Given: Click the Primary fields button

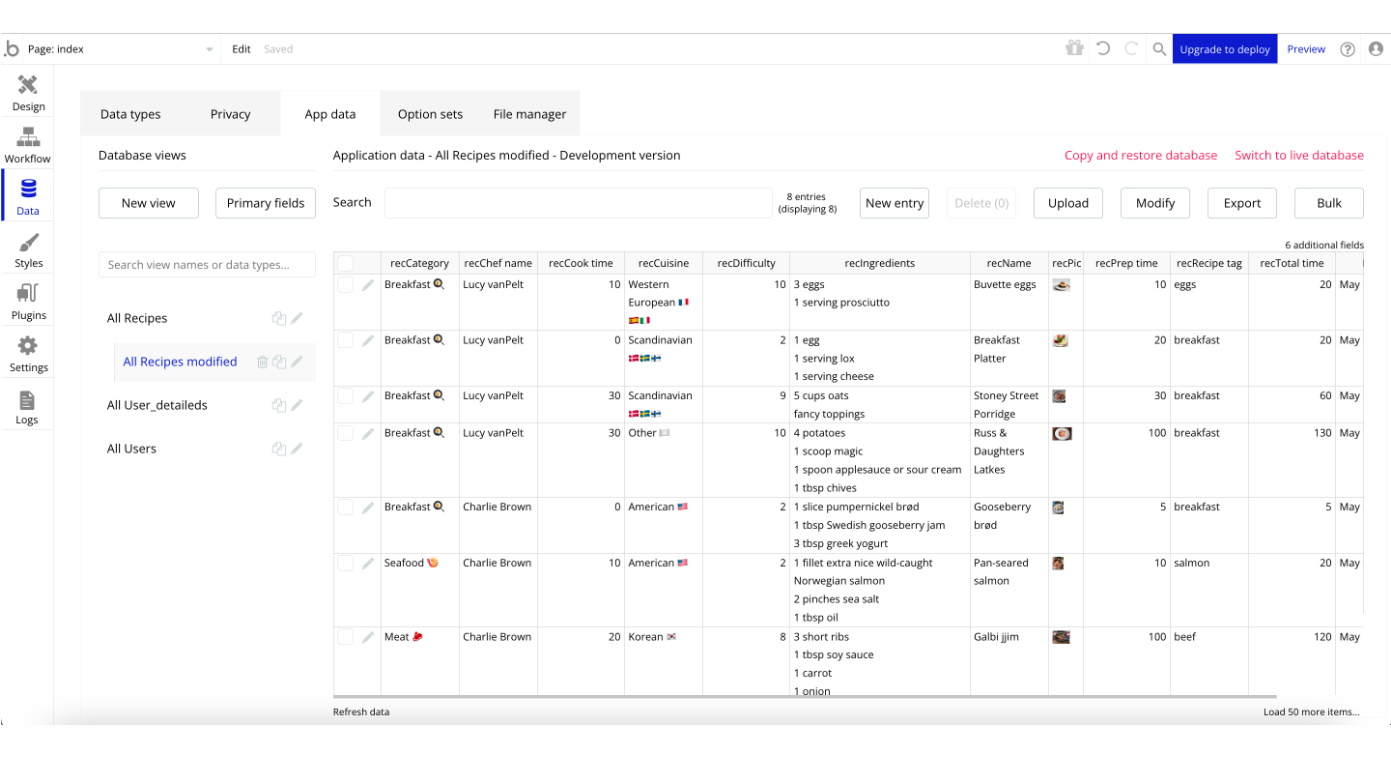Looking at the screenshot, I should click(x=265, y=203).
